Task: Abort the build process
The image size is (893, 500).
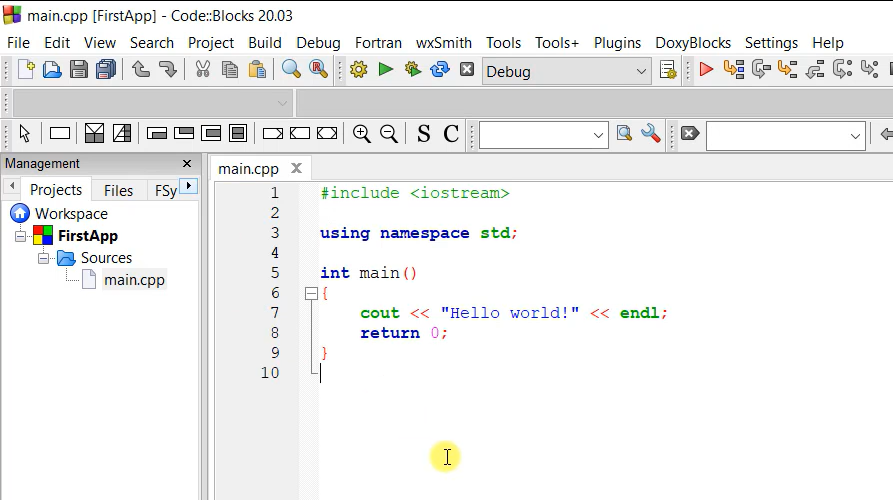Action: (467, 70)
